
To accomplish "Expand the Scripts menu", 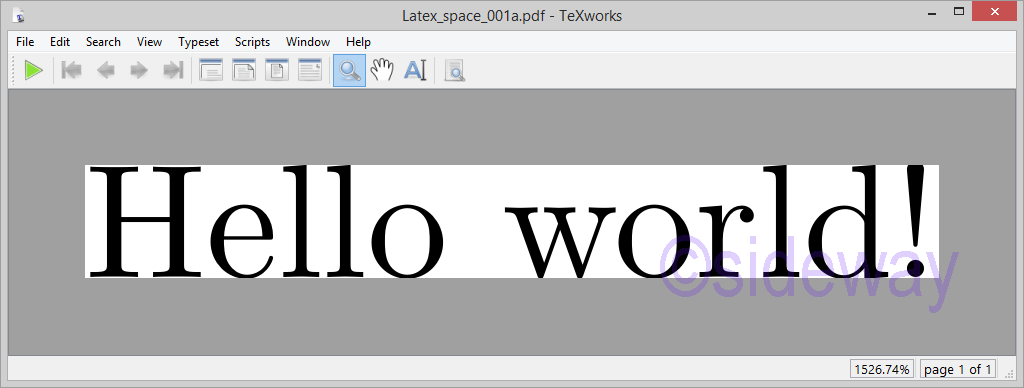I will 252,42.
